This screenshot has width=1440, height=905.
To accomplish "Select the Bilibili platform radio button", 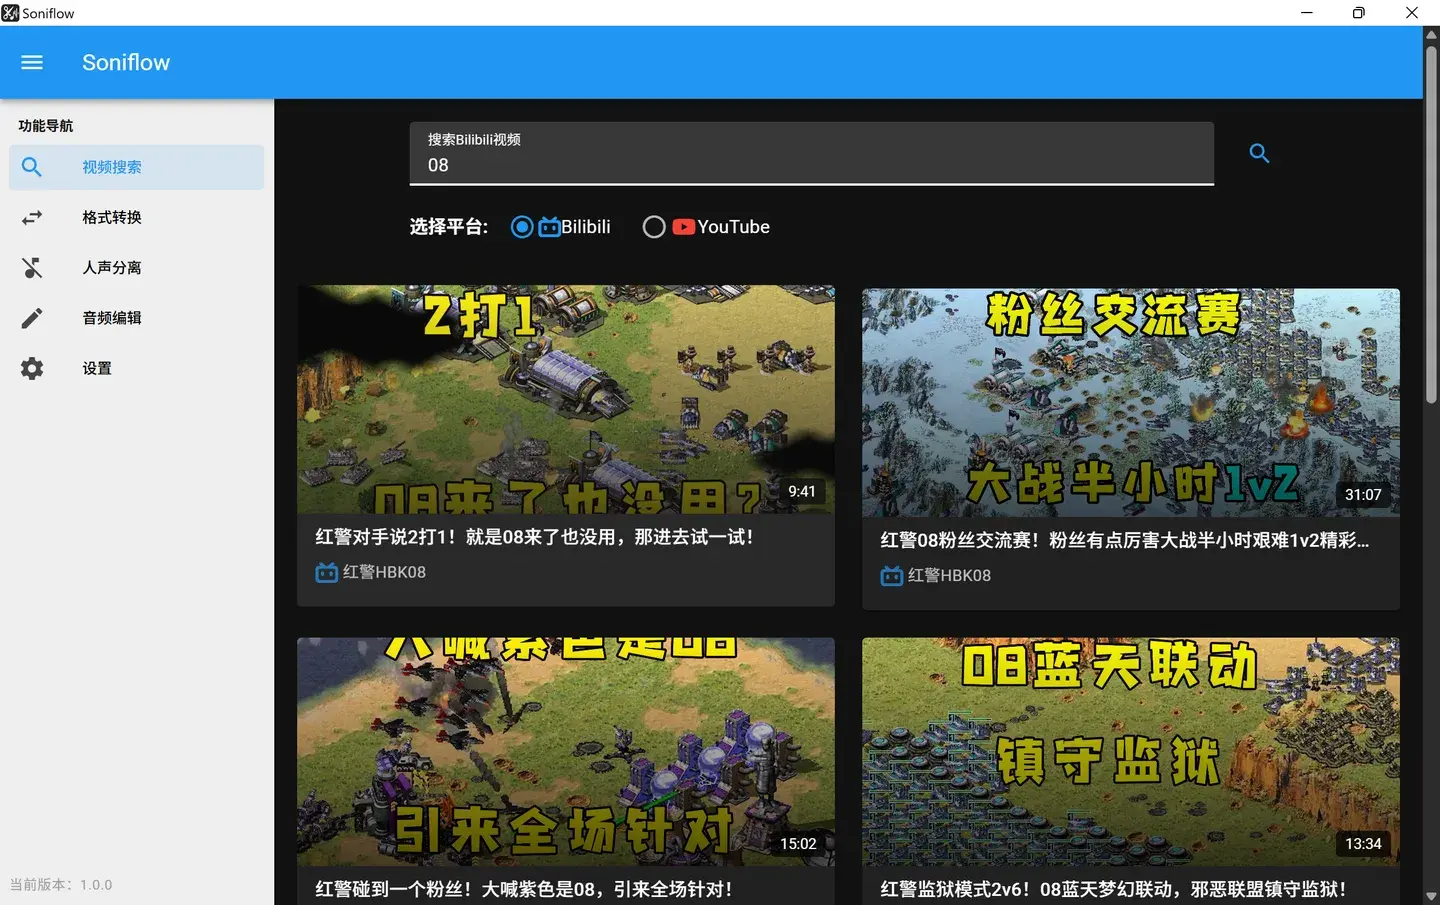I will (x=521, y=227).
